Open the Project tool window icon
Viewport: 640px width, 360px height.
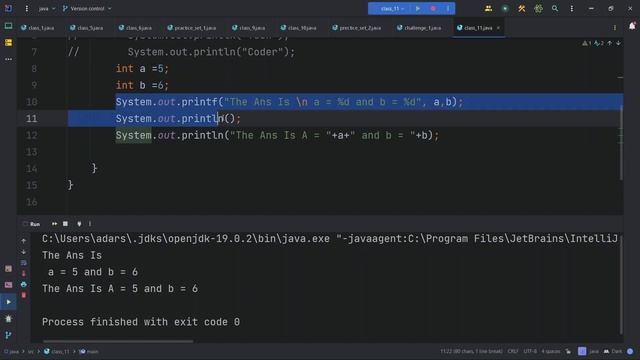click(8, 26)
